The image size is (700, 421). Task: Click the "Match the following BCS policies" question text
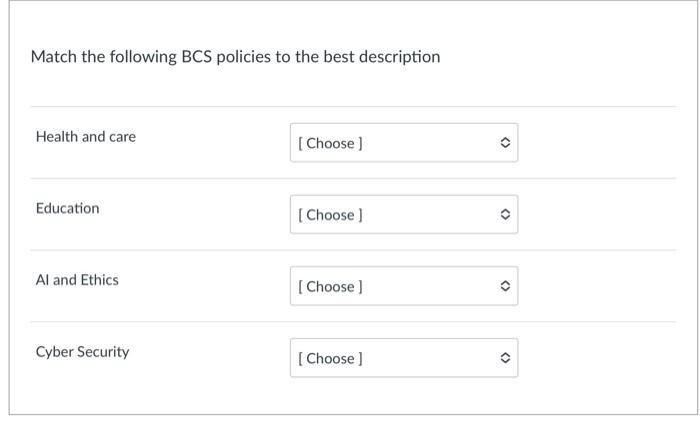[150, 57]
